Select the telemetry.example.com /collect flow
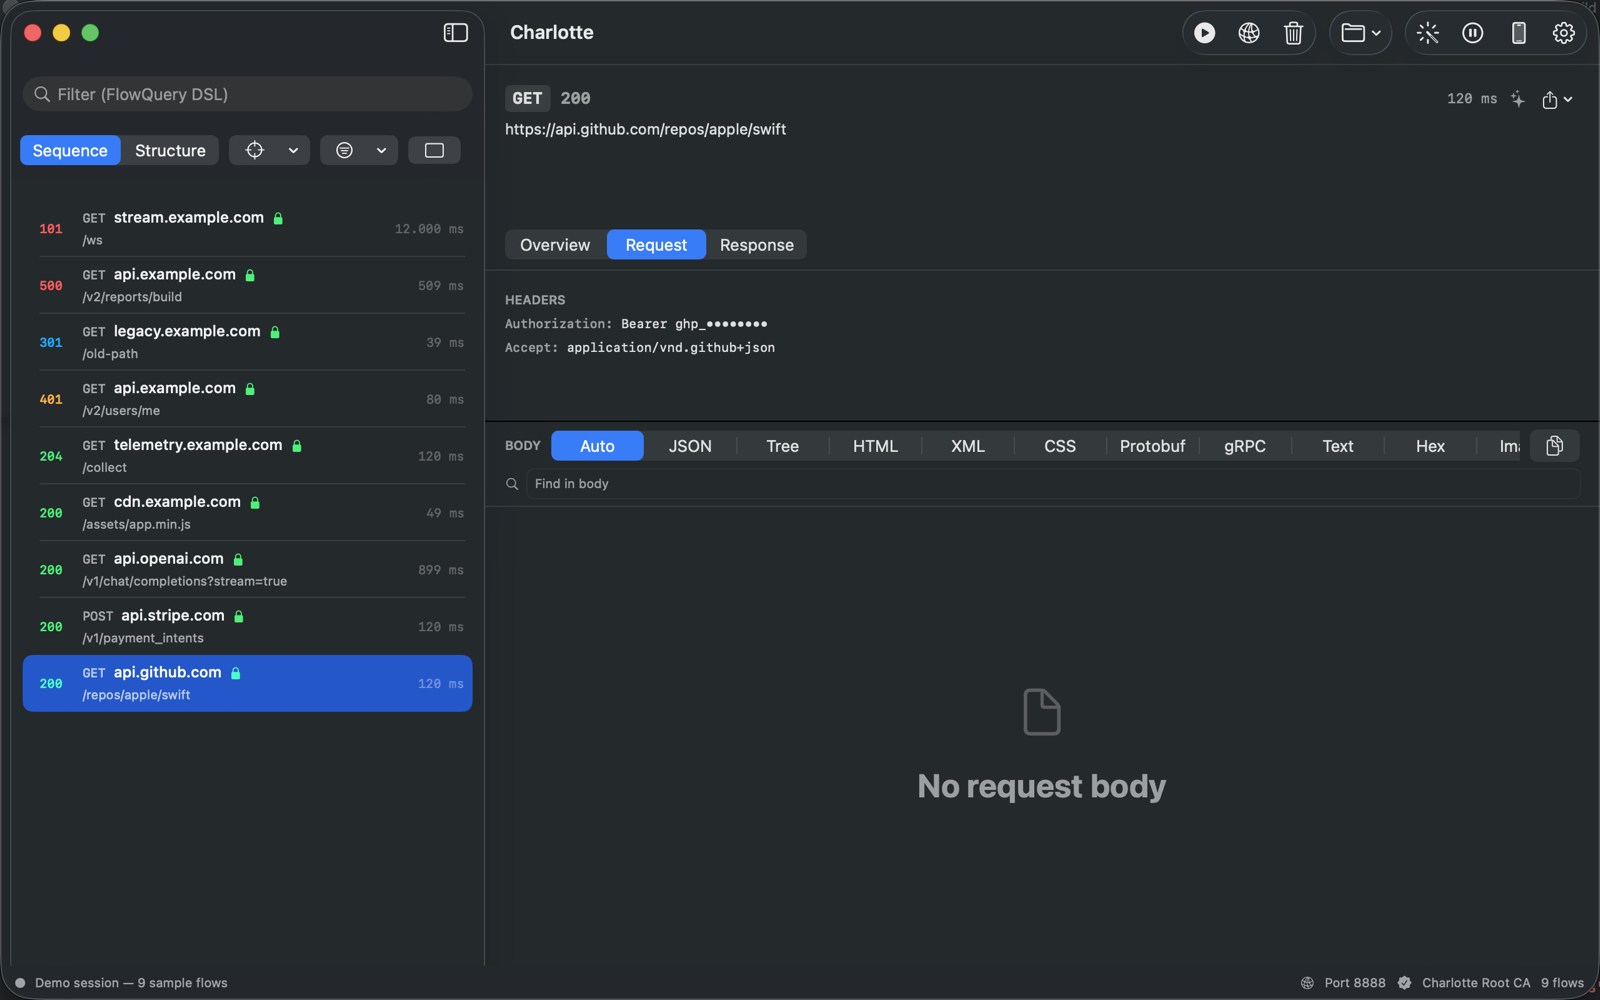This screenshot has height=1000, width=1600. [x=247, y=456]
